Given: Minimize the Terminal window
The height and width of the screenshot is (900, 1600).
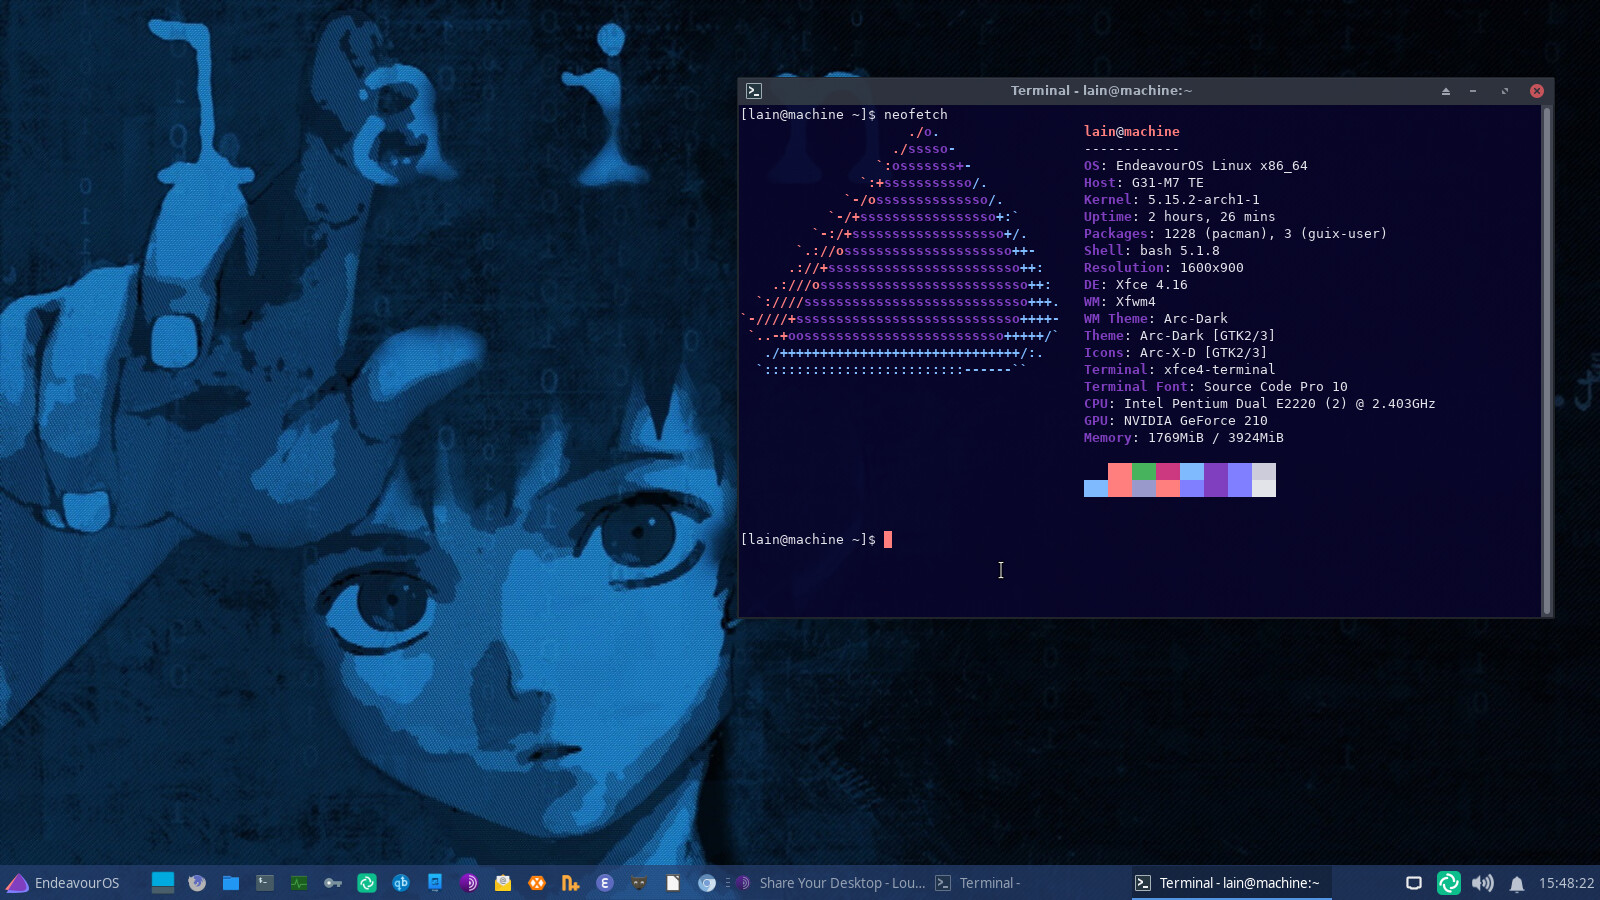Looking at the screenshot, I should 1473,91.
